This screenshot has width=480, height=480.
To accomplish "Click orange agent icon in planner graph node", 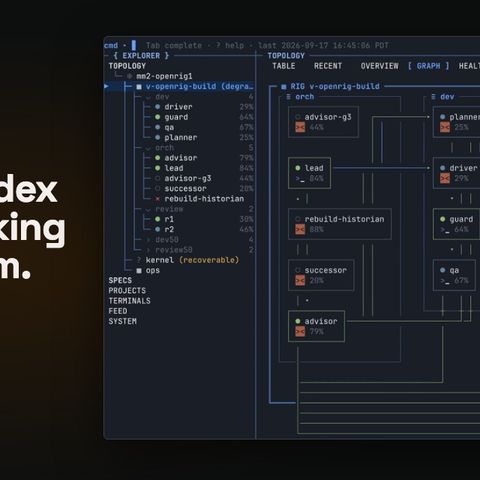I will [445, 127].
